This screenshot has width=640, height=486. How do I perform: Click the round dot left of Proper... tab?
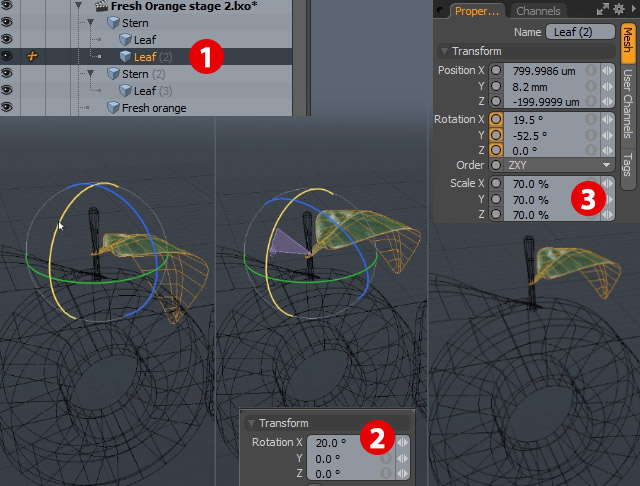pos(440,11)
